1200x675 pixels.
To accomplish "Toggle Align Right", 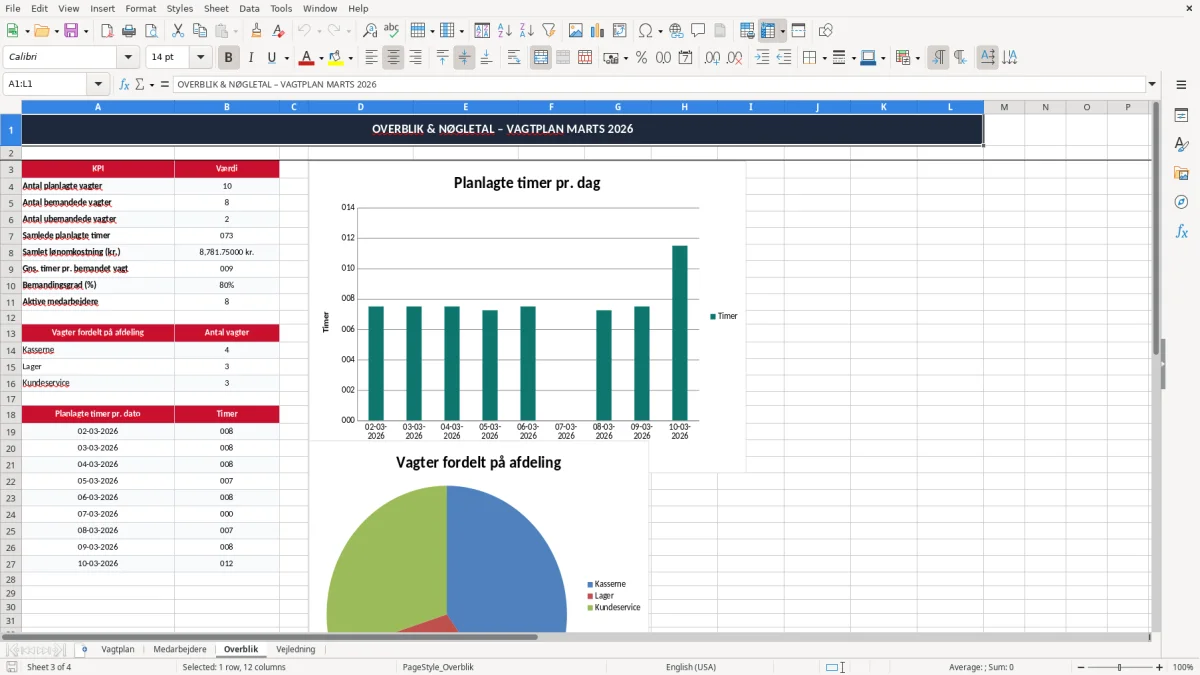I will pos(415,58).
